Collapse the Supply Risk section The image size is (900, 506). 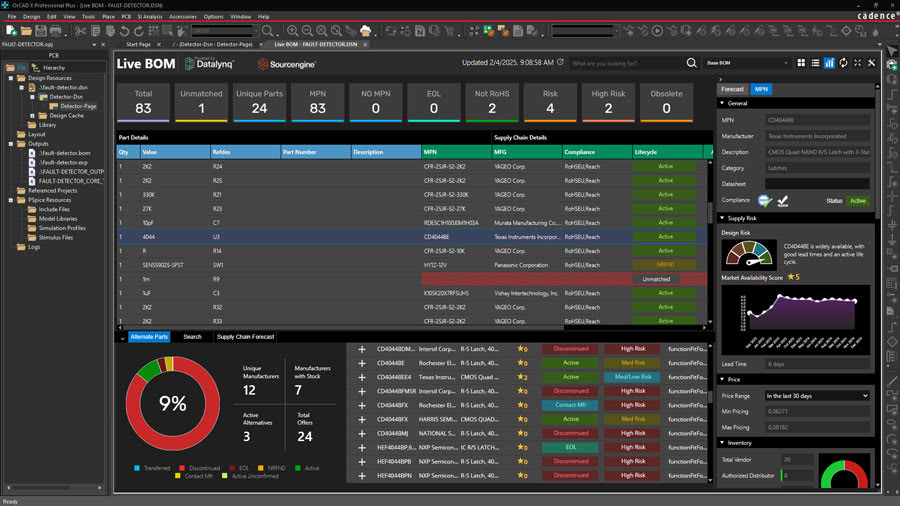point(722,218)
